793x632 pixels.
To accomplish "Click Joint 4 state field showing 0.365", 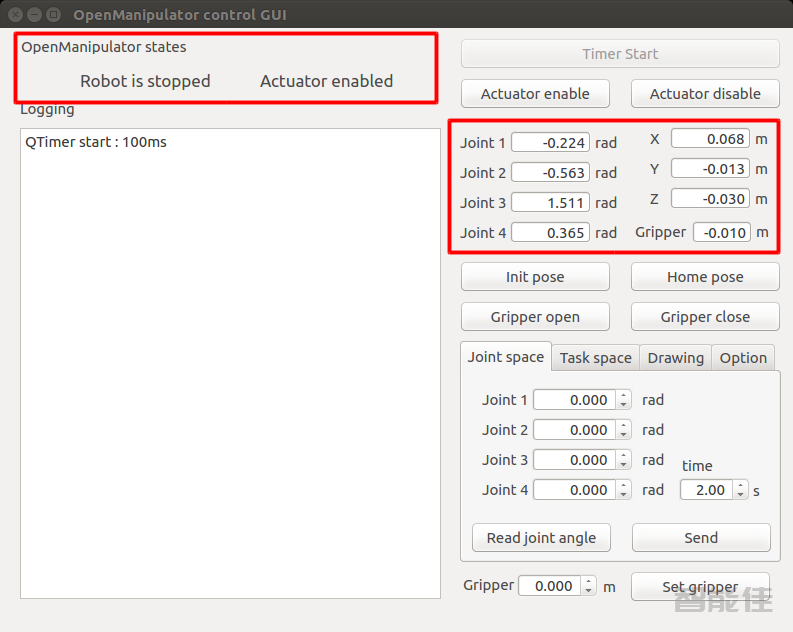I will tap(550, 232).
